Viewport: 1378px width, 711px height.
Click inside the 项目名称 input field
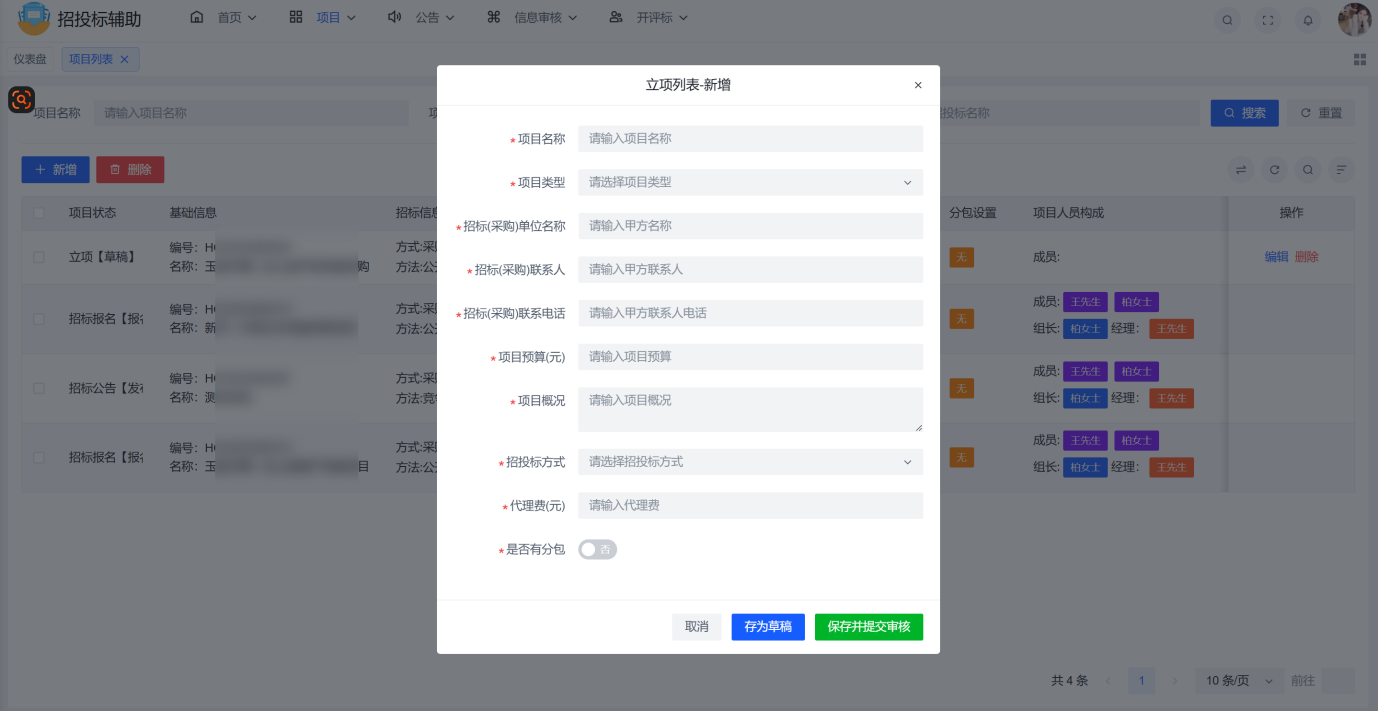point(750,138)
